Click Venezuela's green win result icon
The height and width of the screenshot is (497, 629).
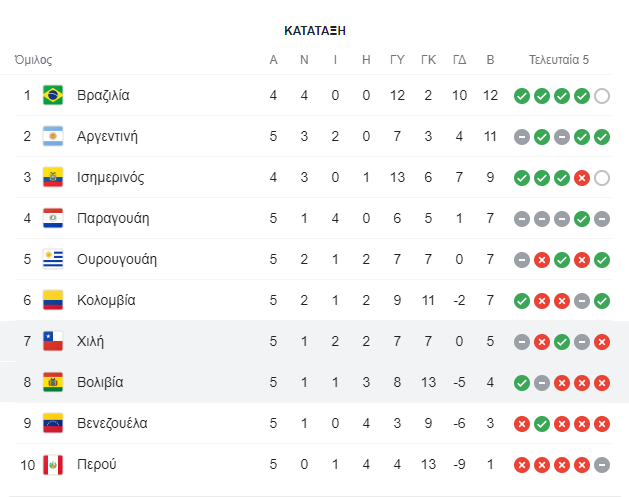click(x=542, y=424)
